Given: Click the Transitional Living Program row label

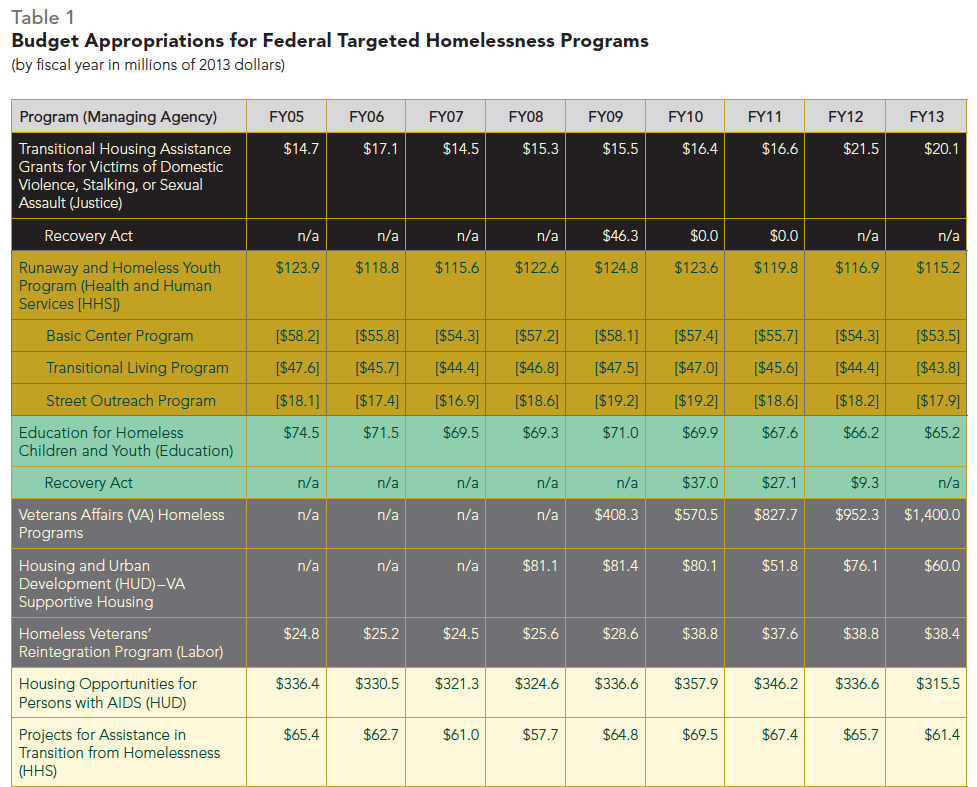Looking at the screenshot, I should (137, 368).
